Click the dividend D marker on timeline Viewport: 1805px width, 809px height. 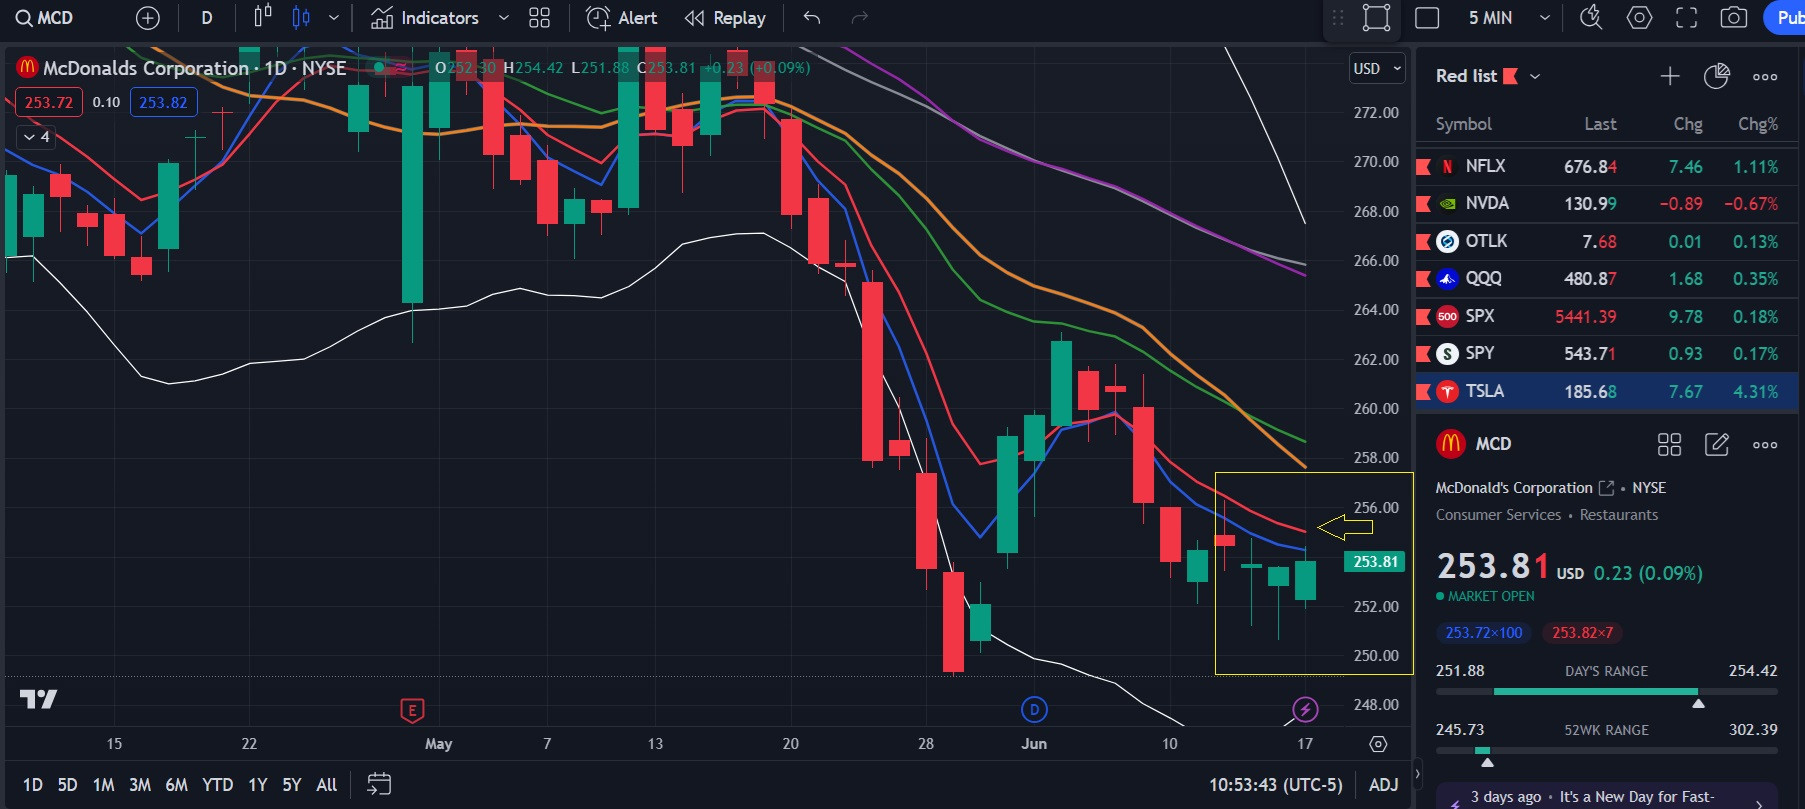tap(1034, 710)
